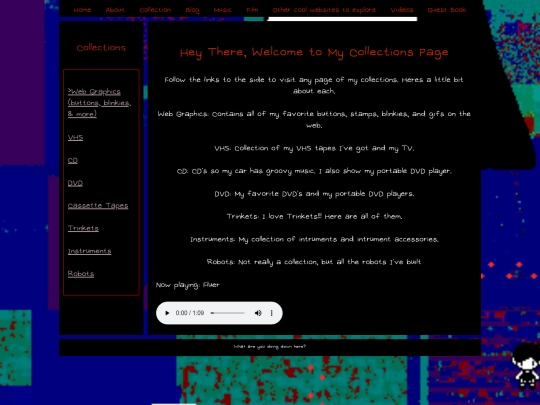Open the audio player more-options menu
Viewport: 540px width, 405px height.
(272, 313)
